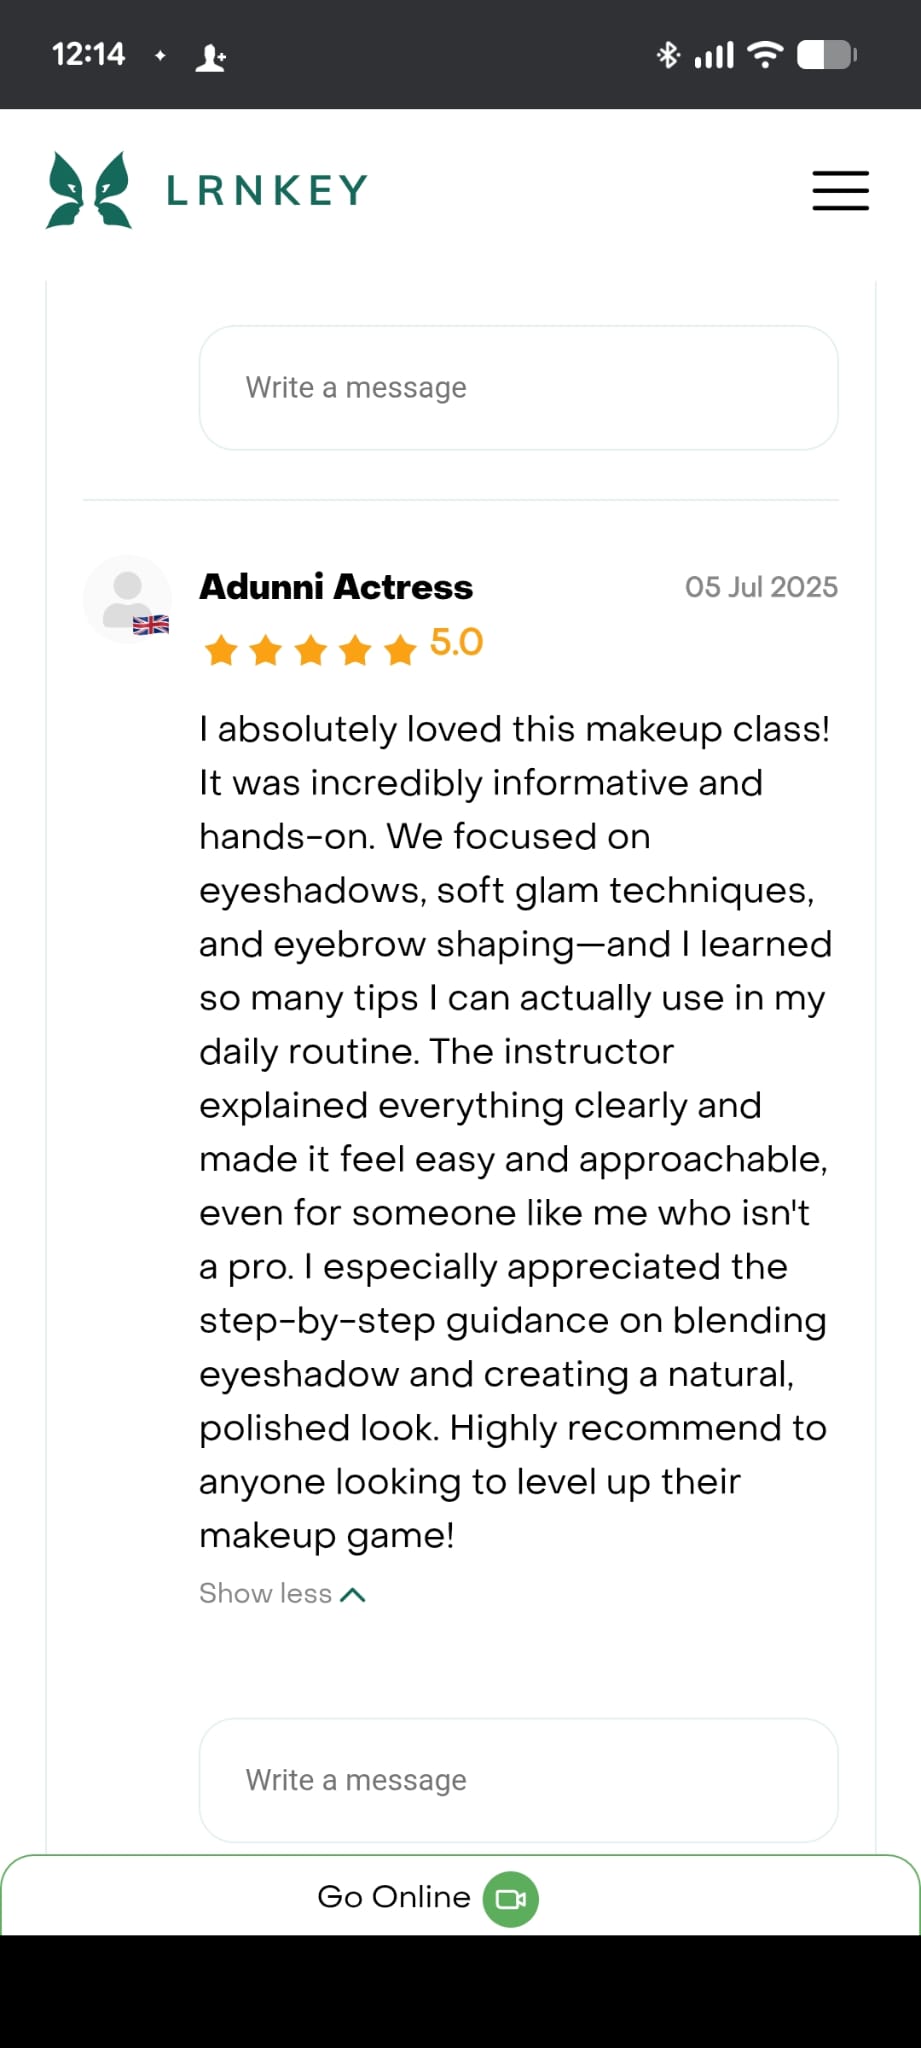This screenshot has width=921, height=2048.
Task: Tap the battery indicator icon
Action: [827, 55]
